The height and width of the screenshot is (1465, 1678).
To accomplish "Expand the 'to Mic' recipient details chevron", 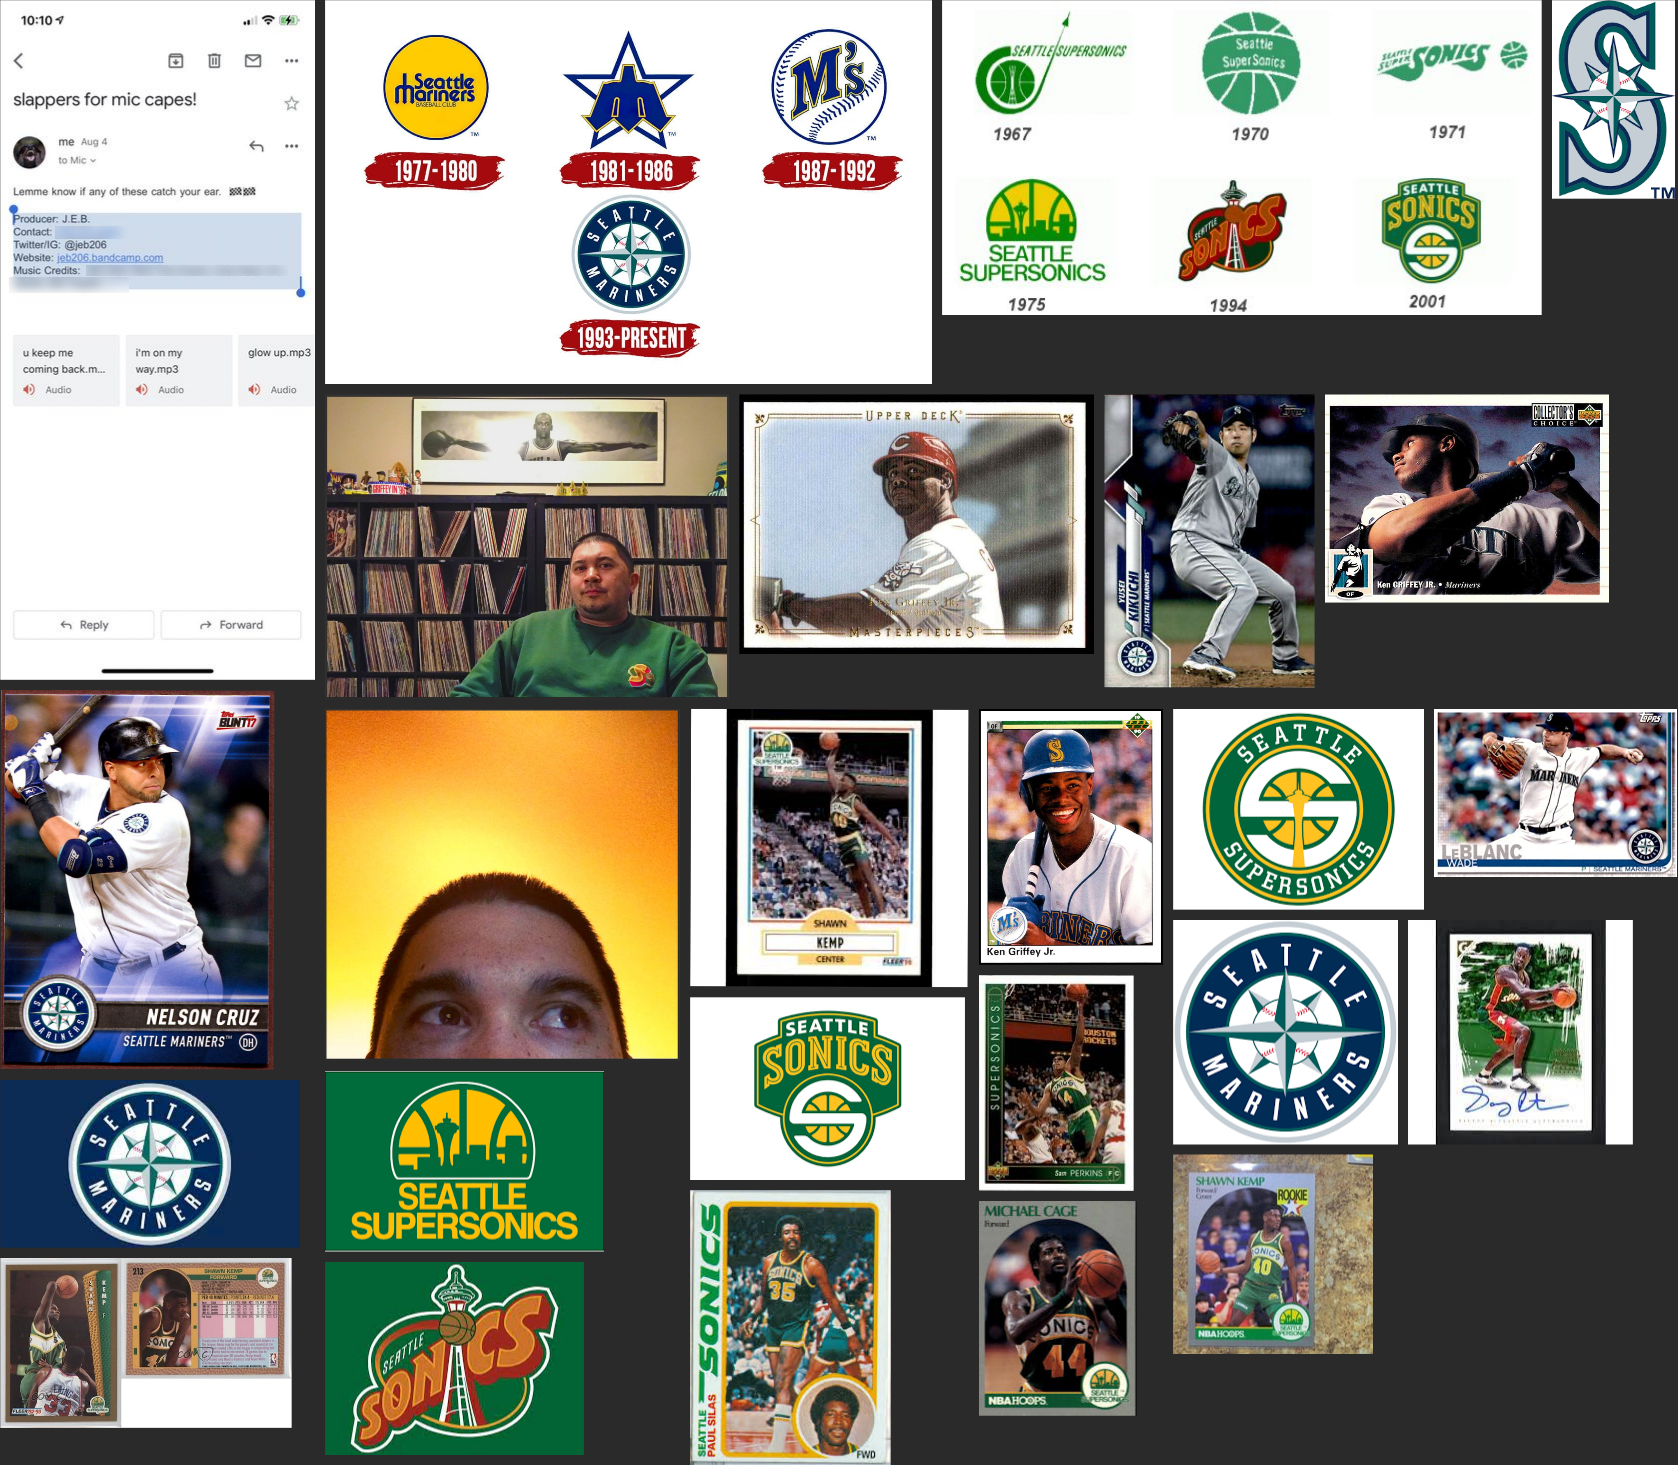I will [93, 160].
